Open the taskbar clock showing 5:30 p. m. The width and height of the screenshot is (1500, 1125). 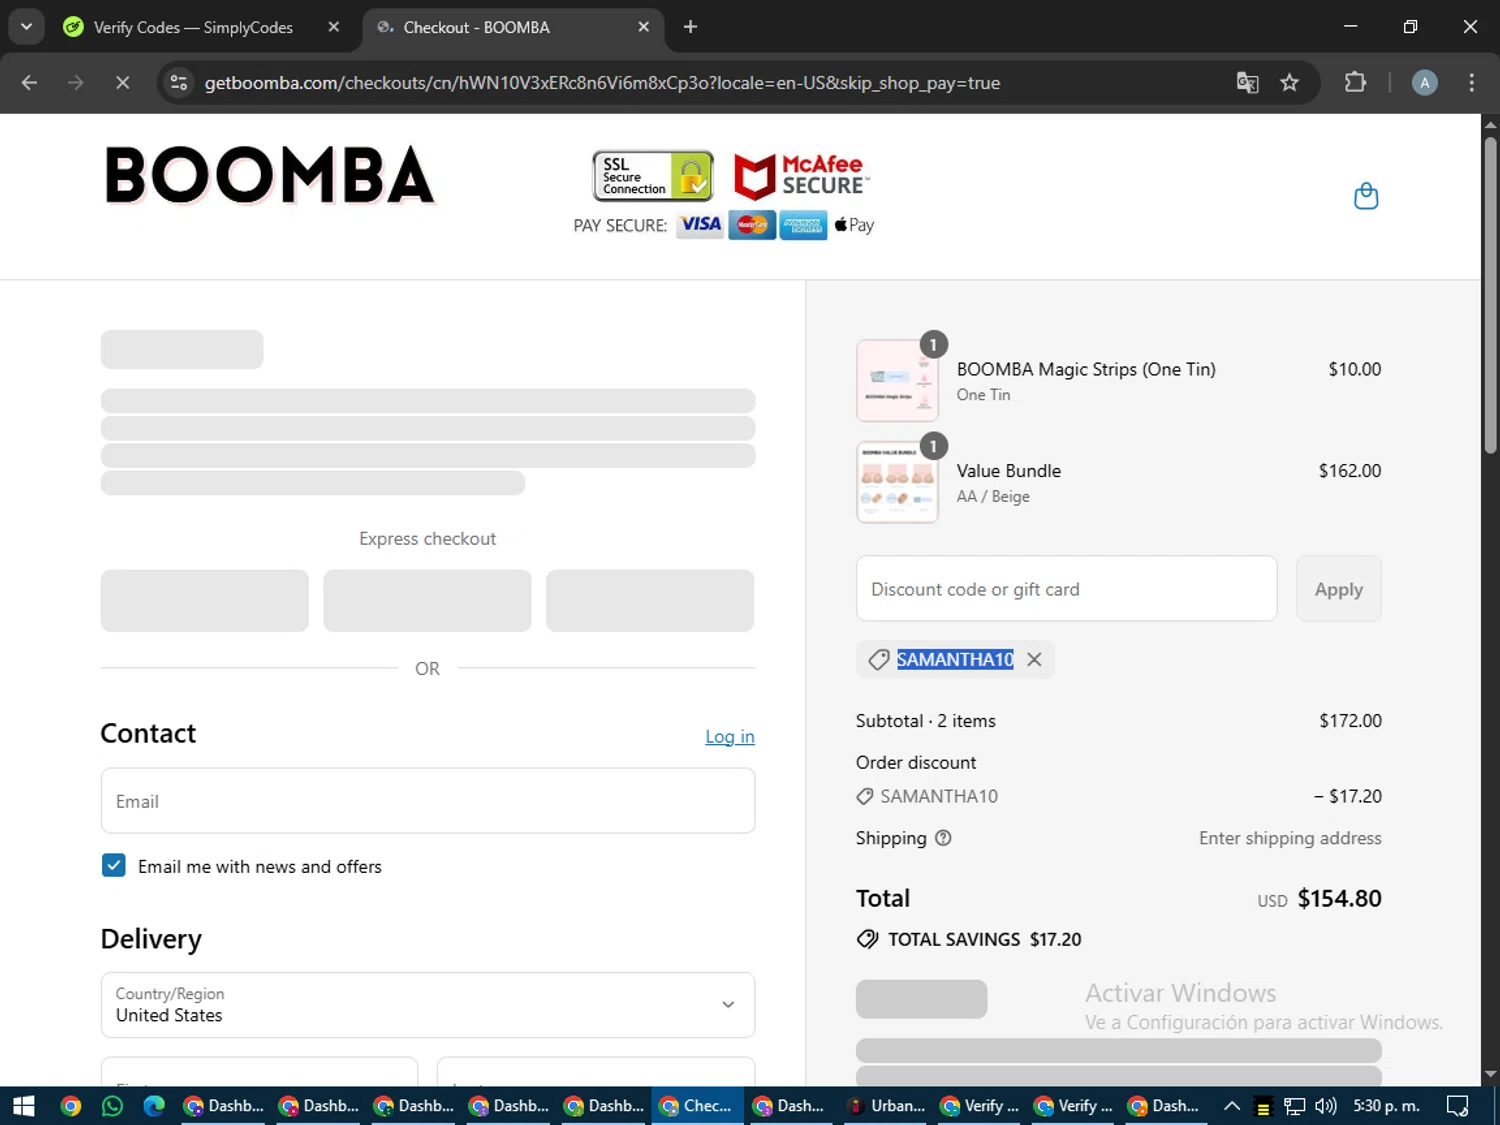1386,1106
